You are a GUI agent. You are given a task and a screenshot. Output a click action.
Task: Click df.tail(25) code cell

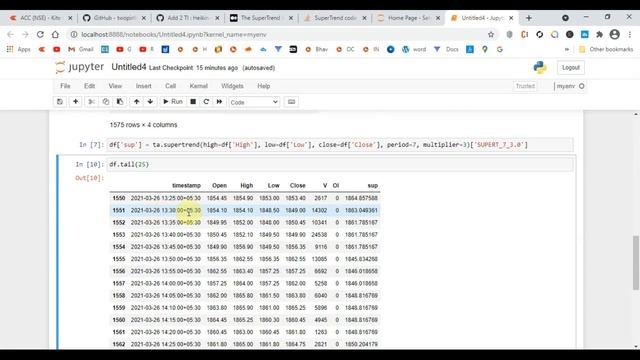click(340, 164)
